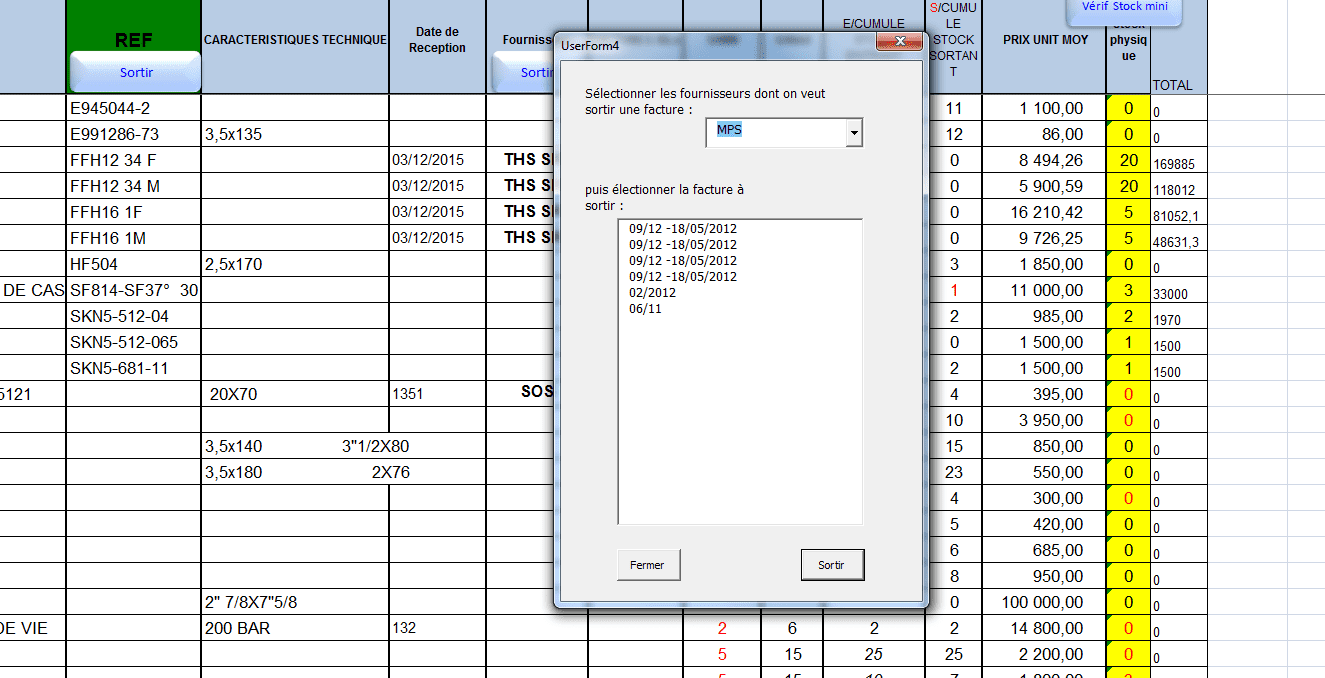1325x678 pixels.
Task: Select cell FFH12 34 M
Action: [134, 186]
